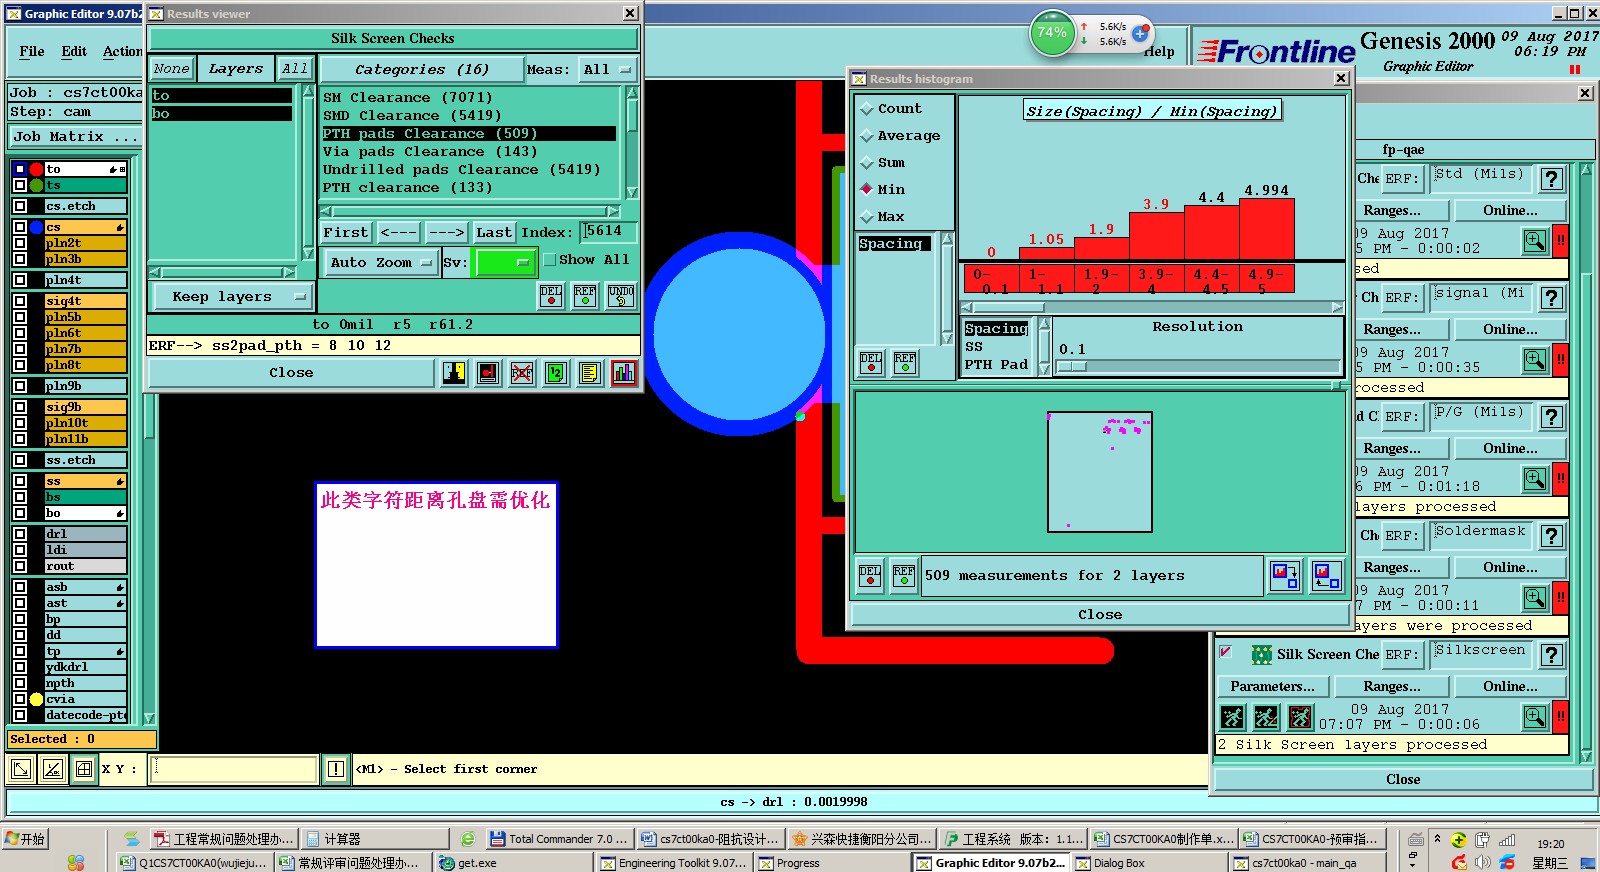Click the second diagonal-arrow icon beside the X Y field
Image resolution: width=1600 pixels, height=872 pixels.
53,769
